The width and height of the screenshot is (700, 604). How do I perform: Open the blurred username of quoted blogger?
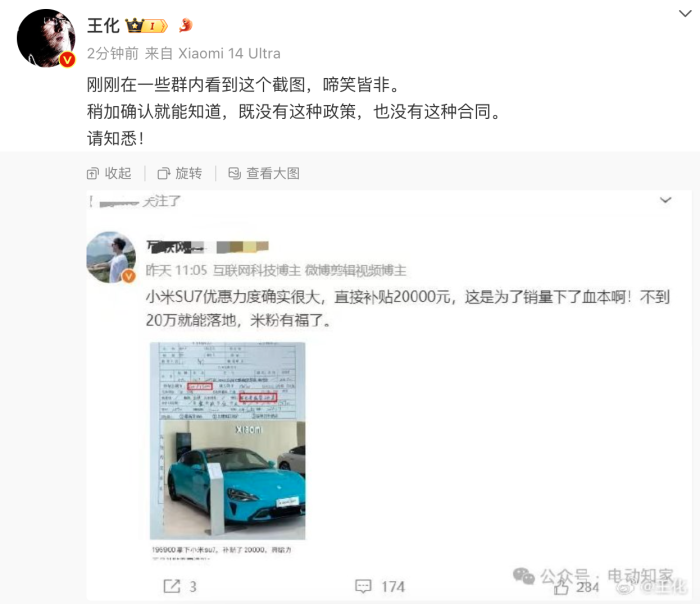pyautogui.click(x=175, y=246)
